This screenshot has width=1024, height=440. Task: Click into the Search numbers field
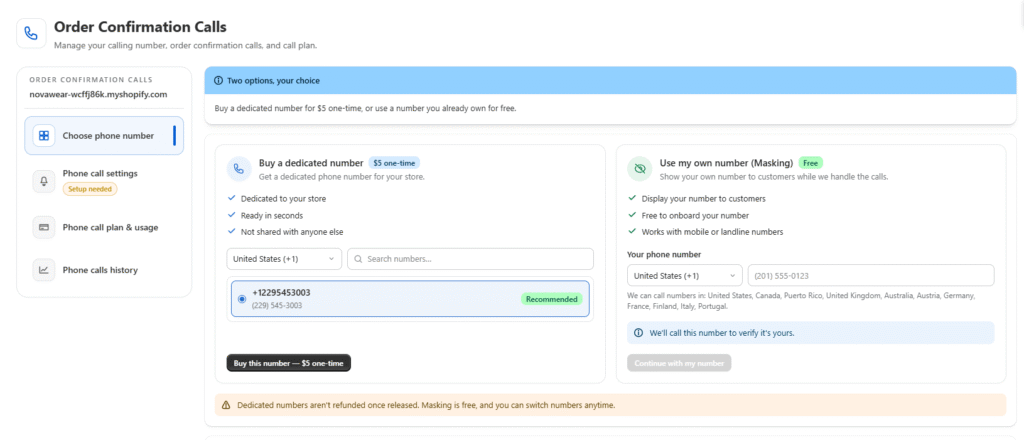pos(470,259)
